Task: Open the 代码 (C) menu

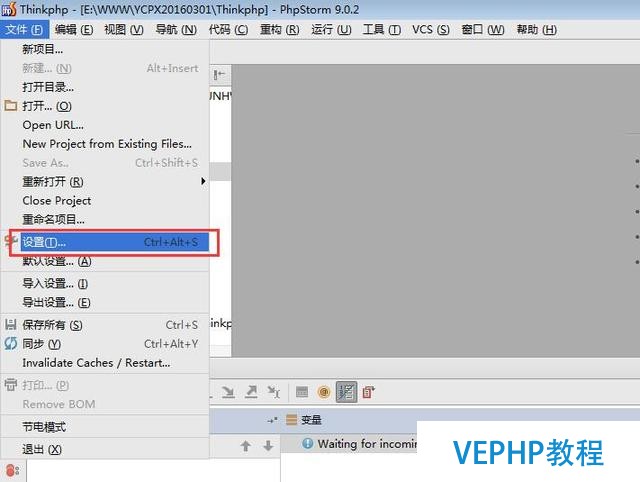Action: (x=228, y=30)
